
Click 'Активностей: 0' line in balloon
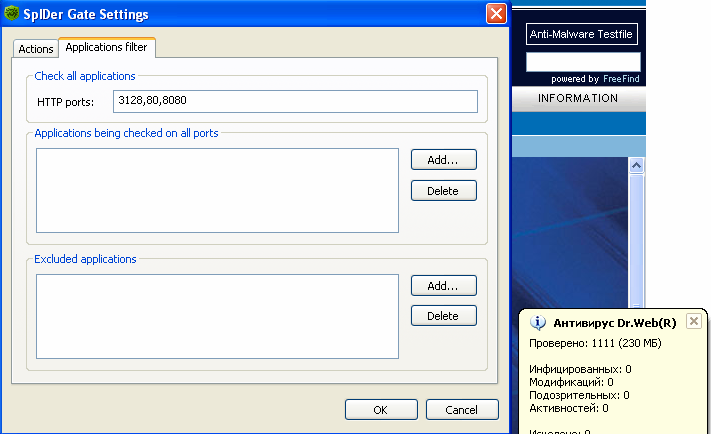click(x=569, y=409)
